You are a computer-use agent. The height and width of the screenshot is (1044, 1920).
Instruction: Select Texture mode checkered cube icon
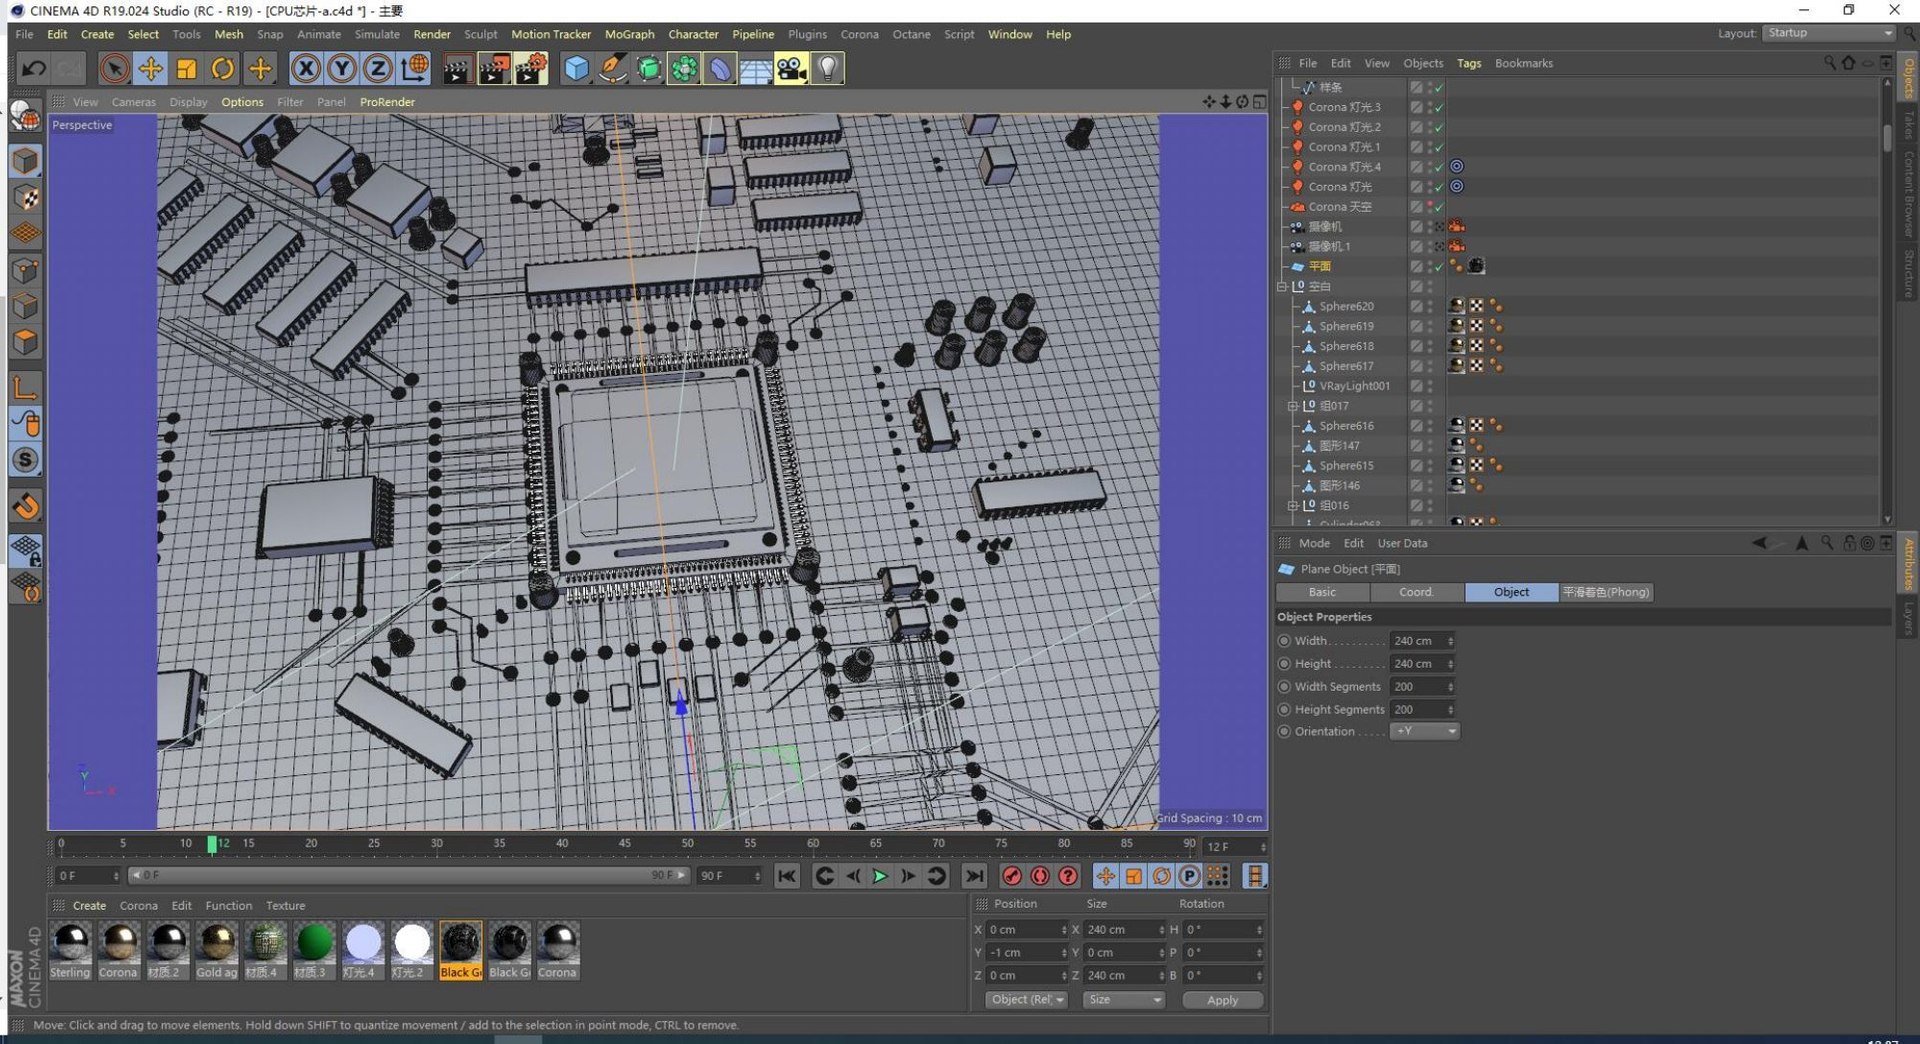(x=26, y=198)
